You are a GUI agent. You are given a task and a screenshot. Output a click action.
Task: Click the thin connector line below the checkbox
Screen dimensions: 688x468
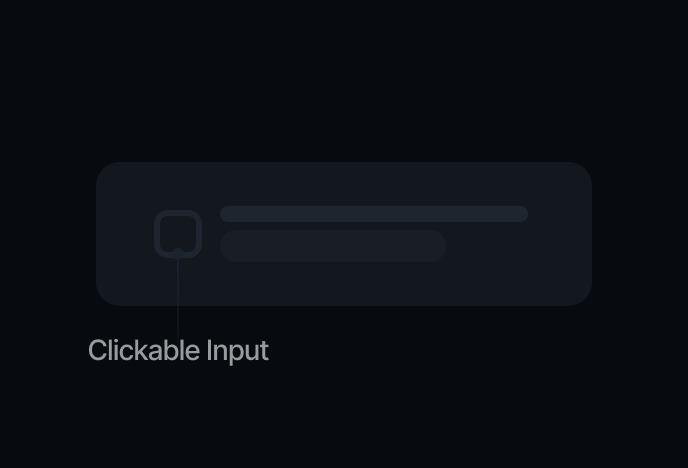pyautogui.click(x=178, y=300)
